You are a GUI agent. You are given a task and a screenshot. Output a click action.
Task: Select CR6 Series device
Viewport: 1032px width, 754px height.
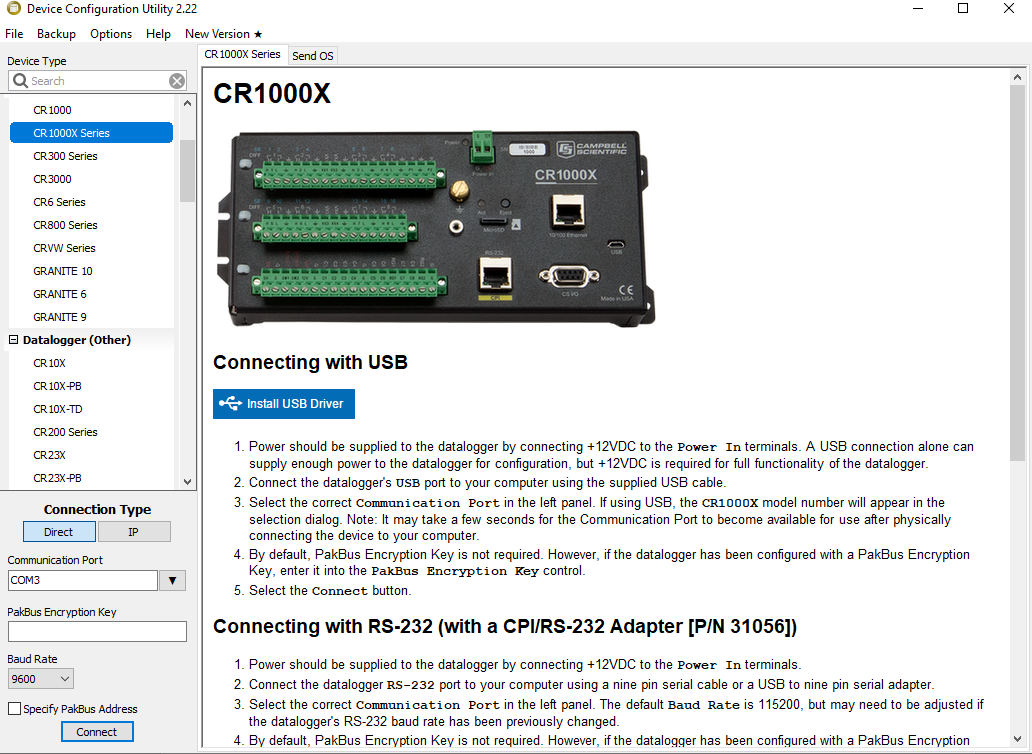[59, 202]
